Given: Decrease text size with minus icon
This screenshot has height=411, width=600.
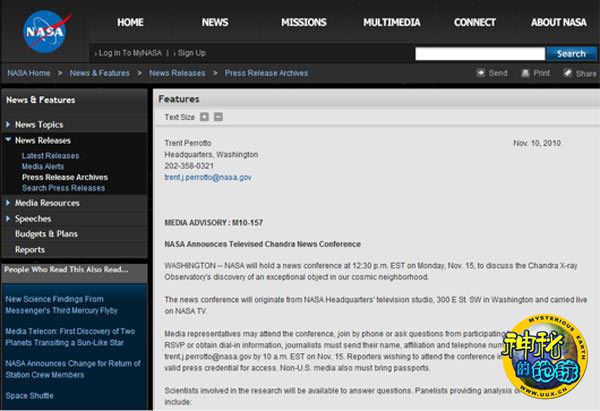Looking at the screenshot, I should pyautogui.click(x=218, y=117).
